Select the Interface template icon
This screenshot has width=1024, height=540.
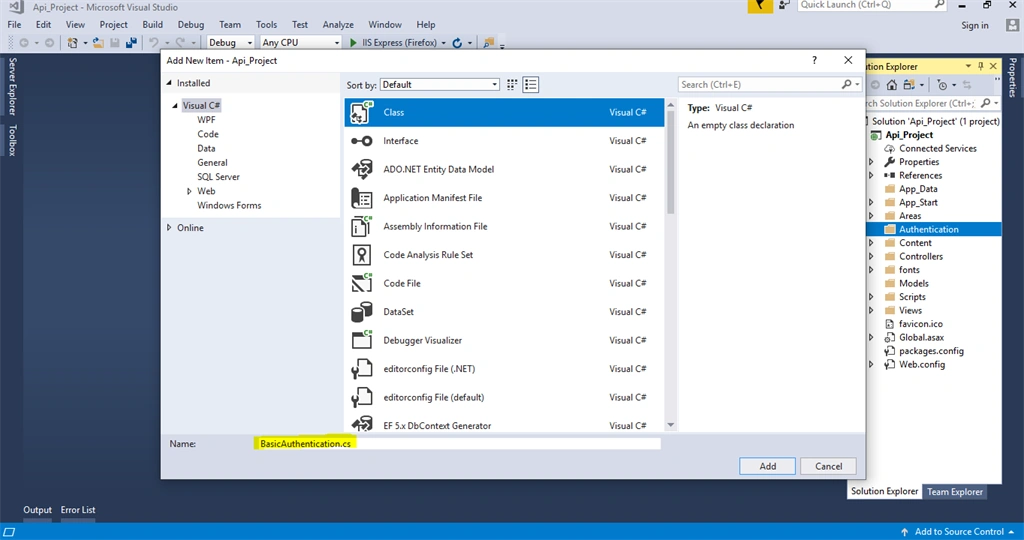coord(361,141)
